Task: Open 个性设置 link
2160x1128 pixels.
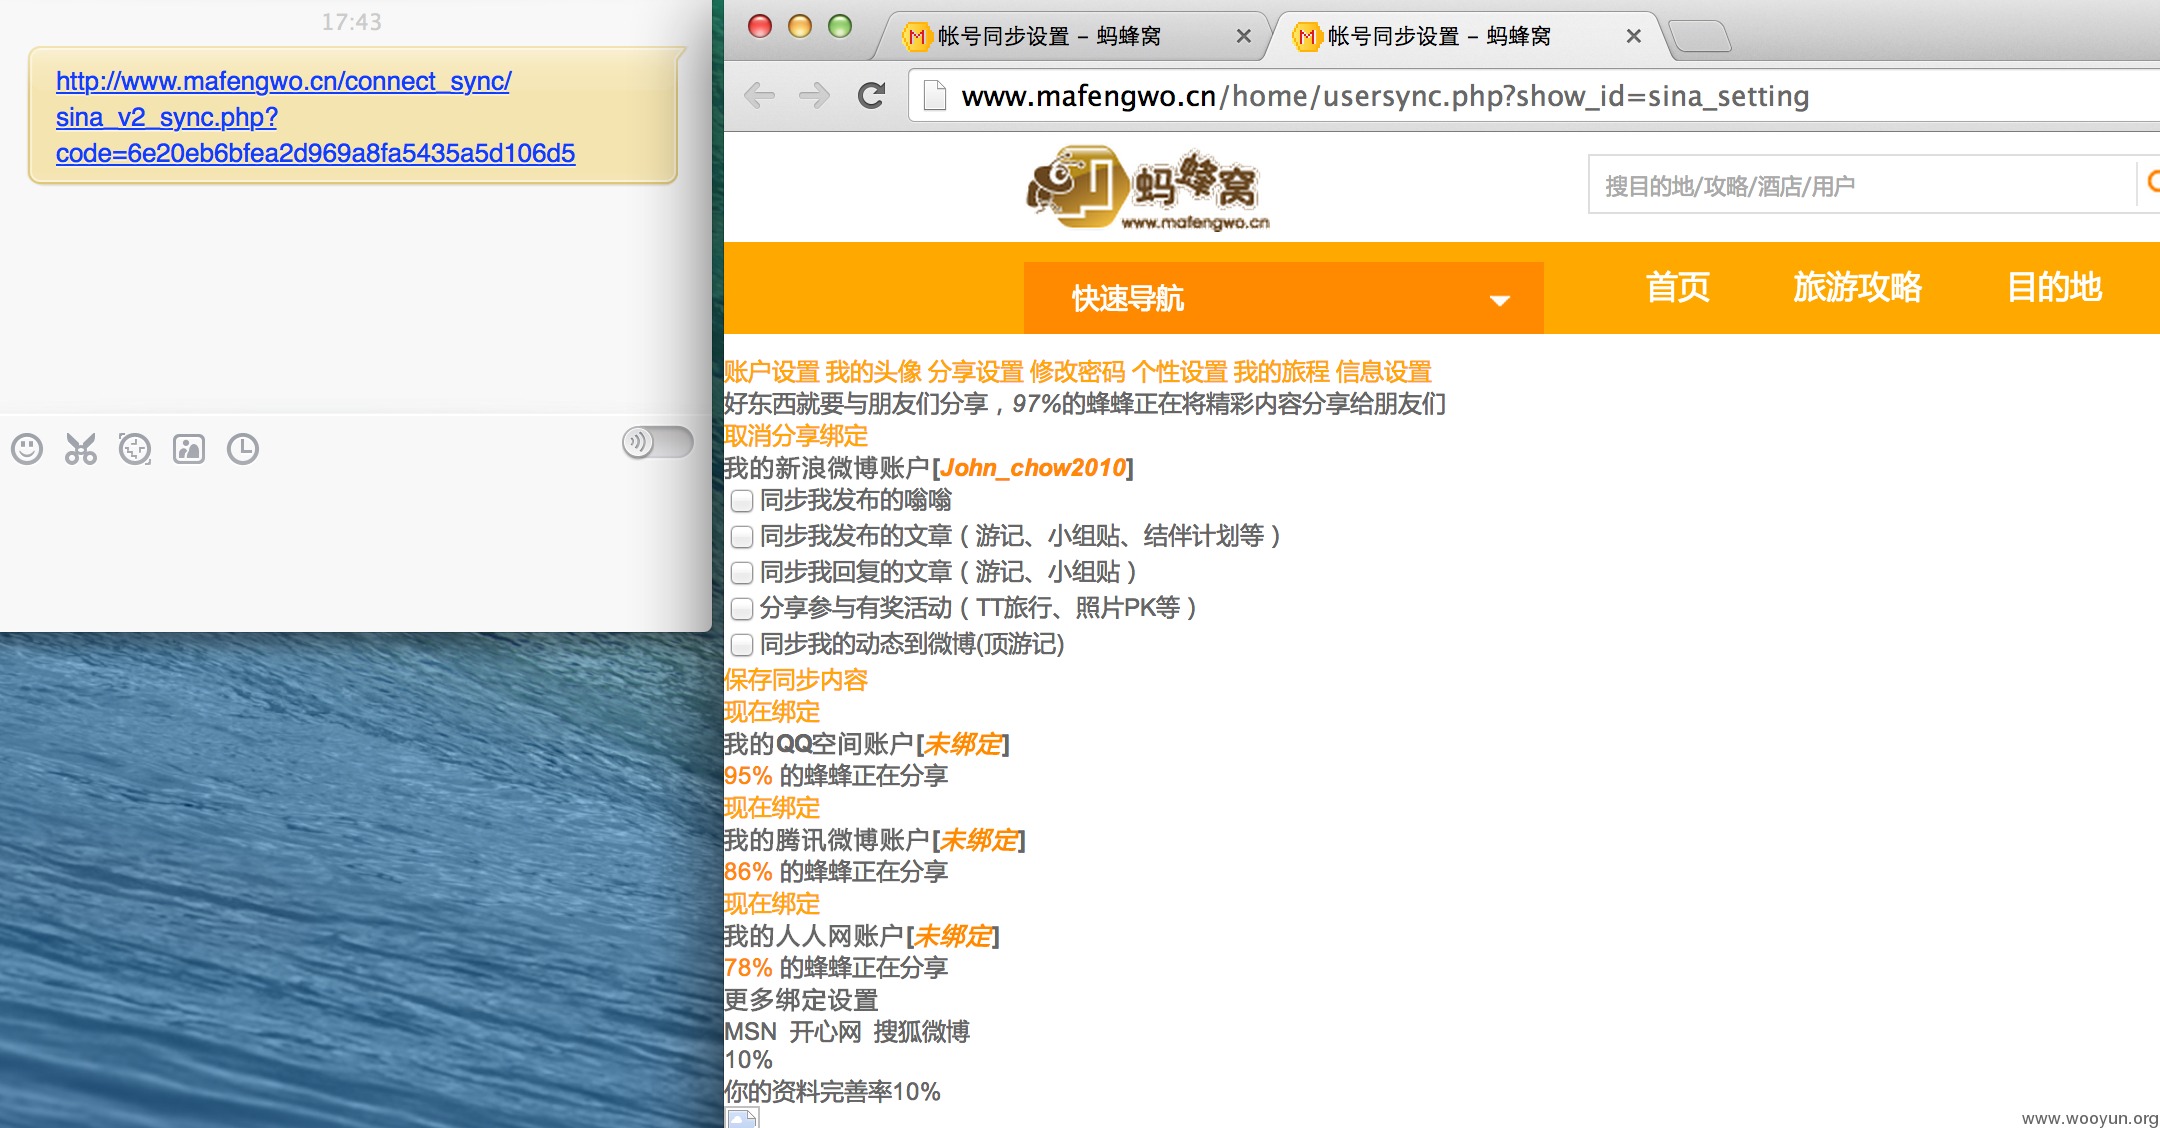Action: point(1179,372)
